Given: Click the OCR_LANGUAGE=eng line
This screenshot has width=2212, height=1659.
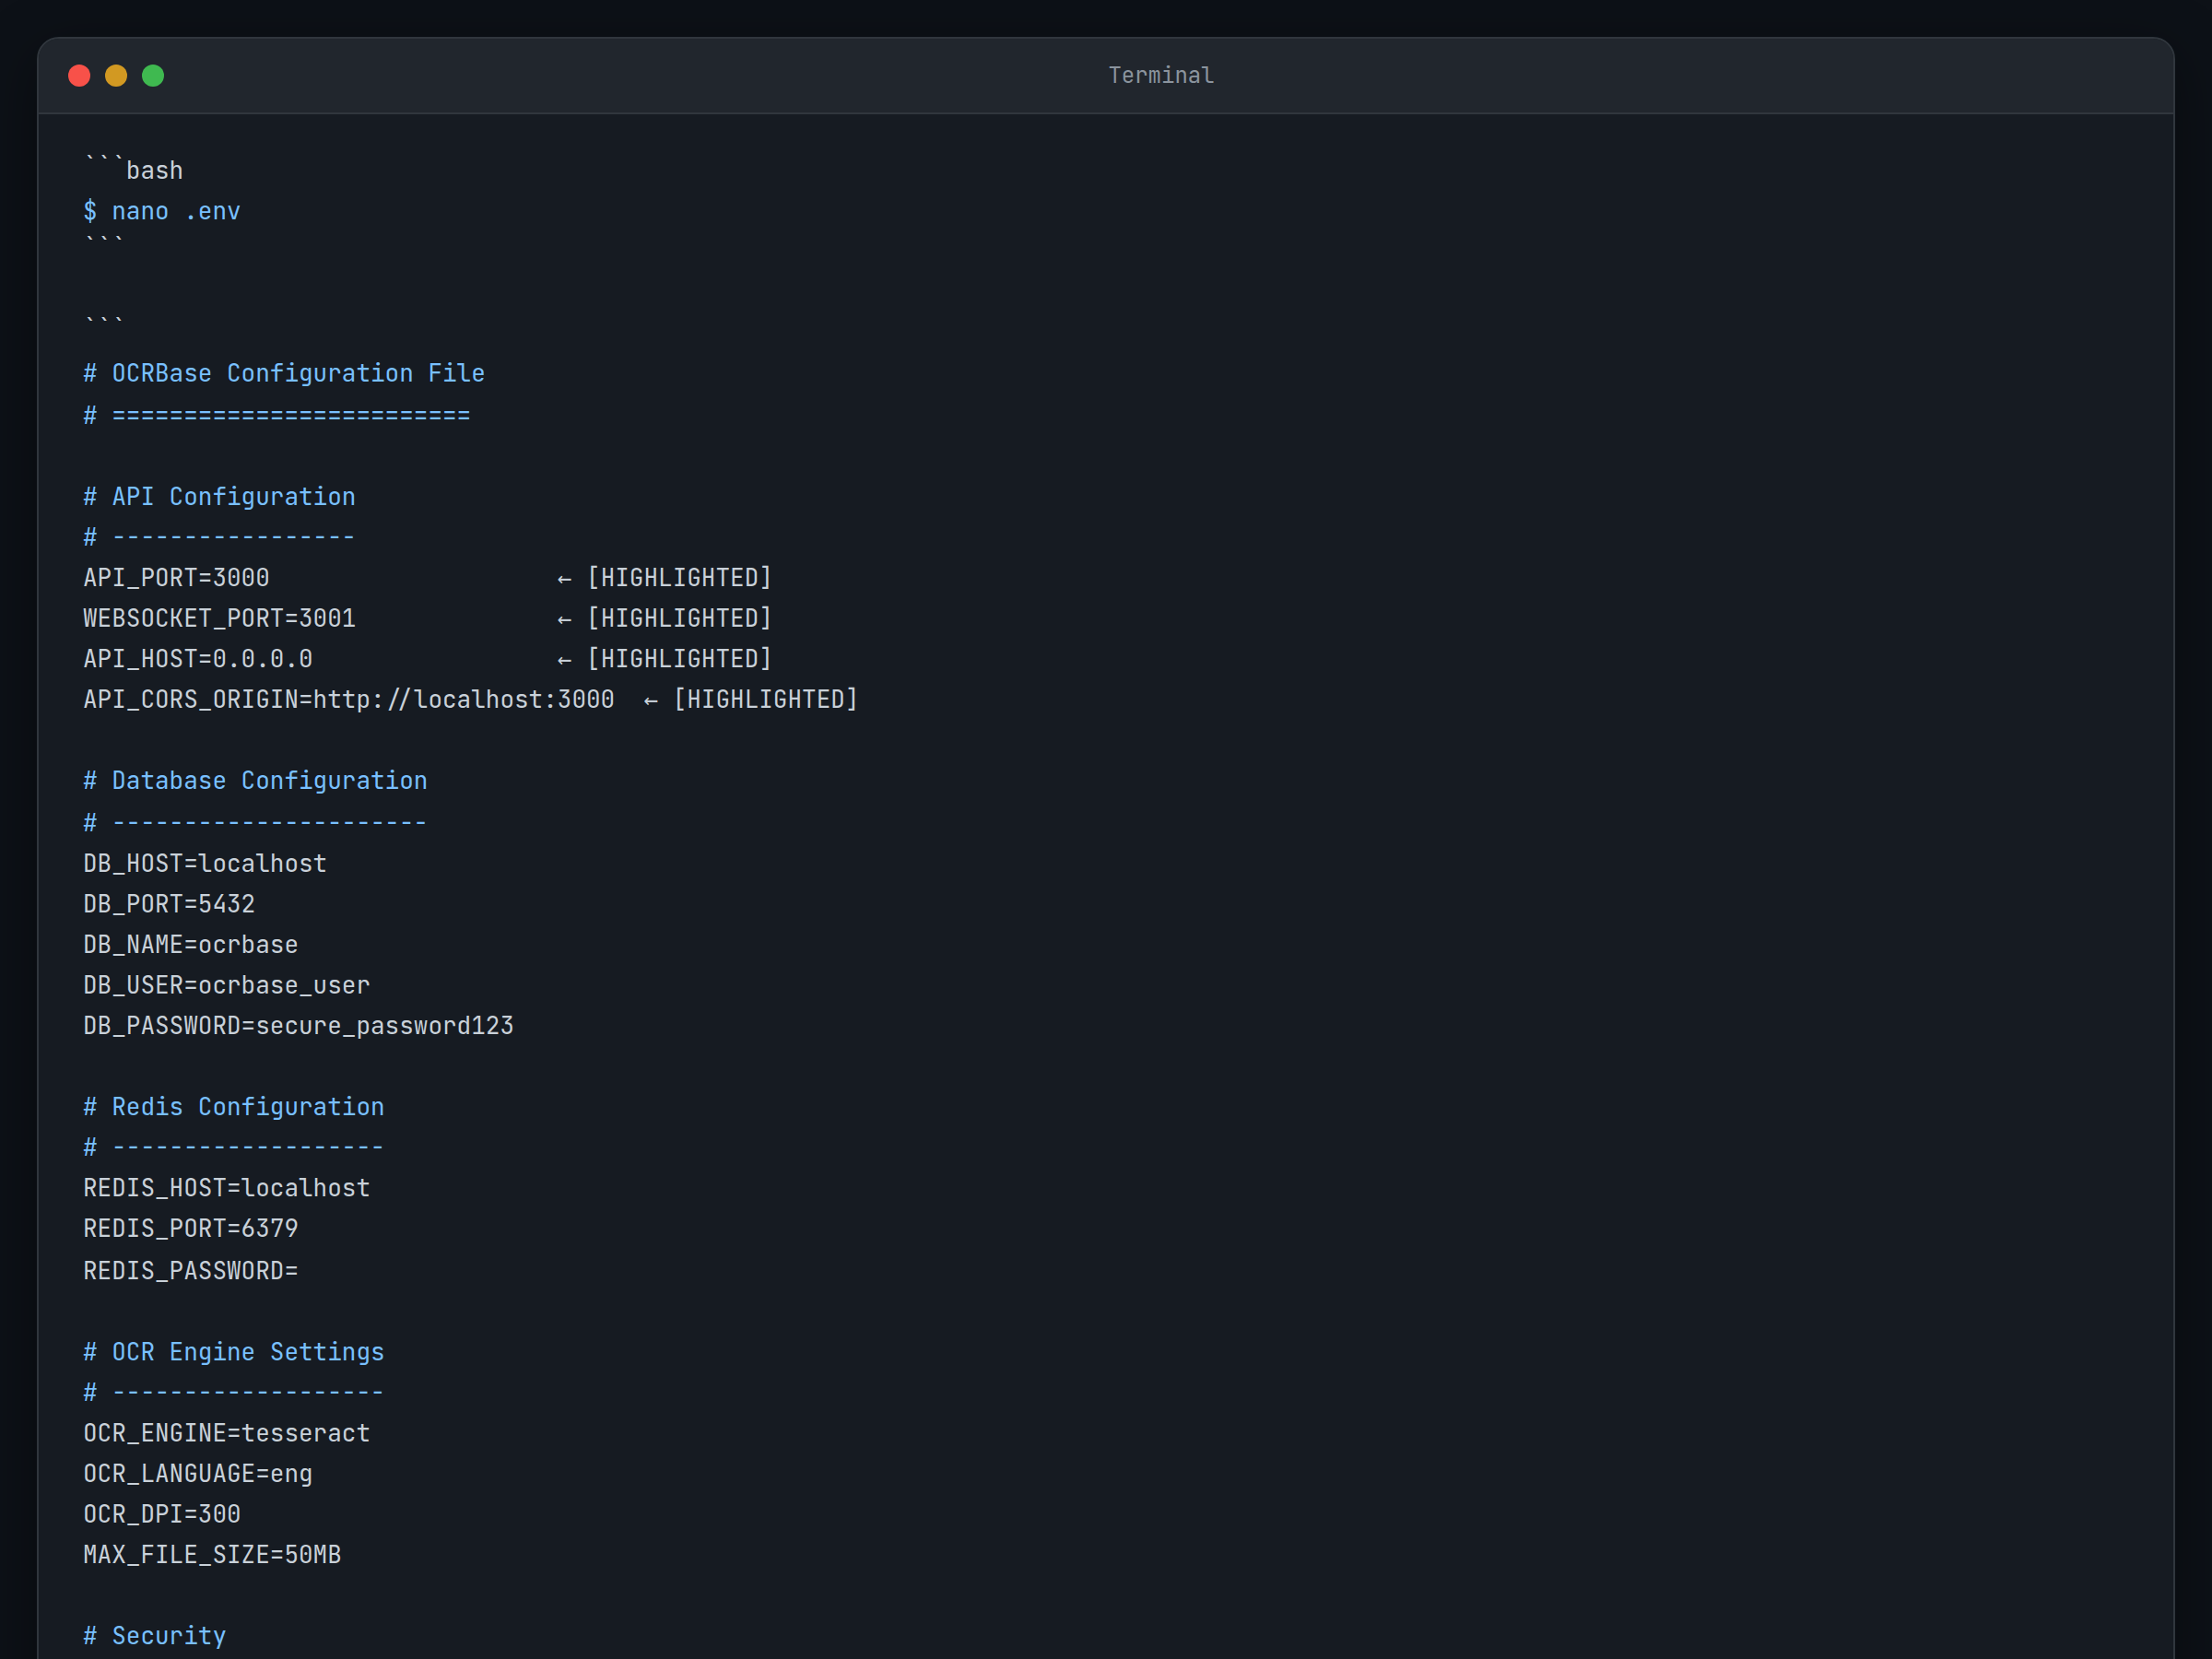Looking at the screenshot, I should (198, 1474).
